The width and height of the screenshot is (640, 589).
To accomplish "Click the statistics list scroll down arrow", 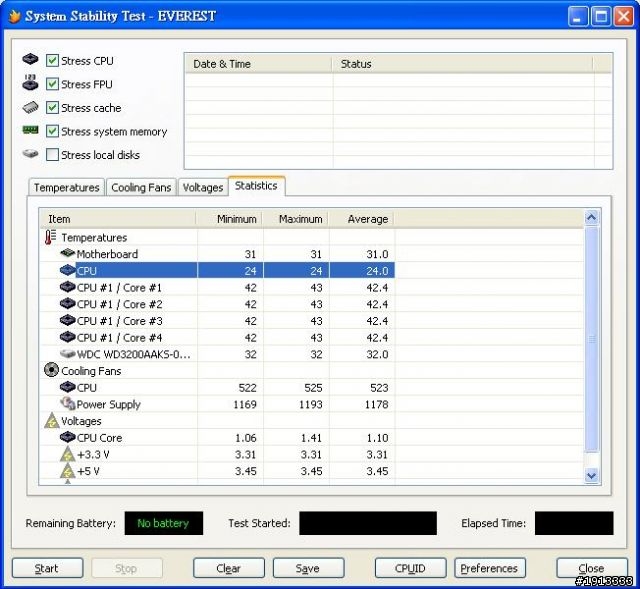I will [x=591, y=475].
